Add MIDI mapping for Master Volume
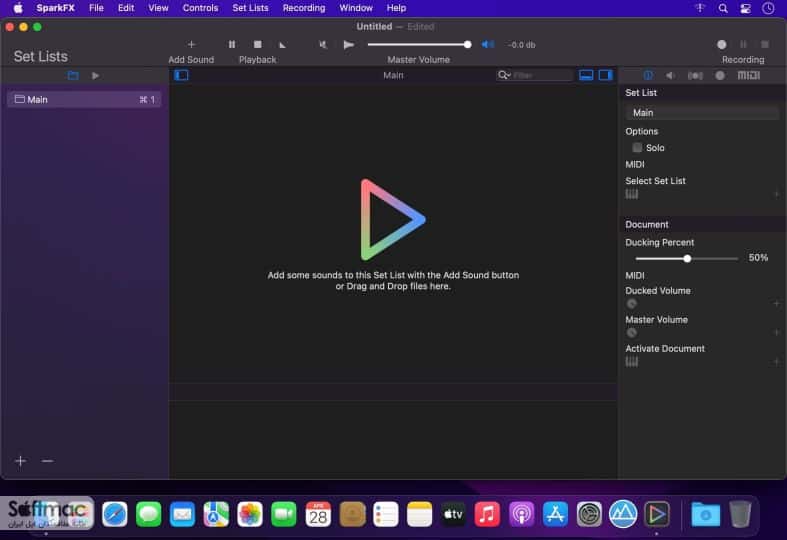 pyautogui.click(x=776, y=333)
